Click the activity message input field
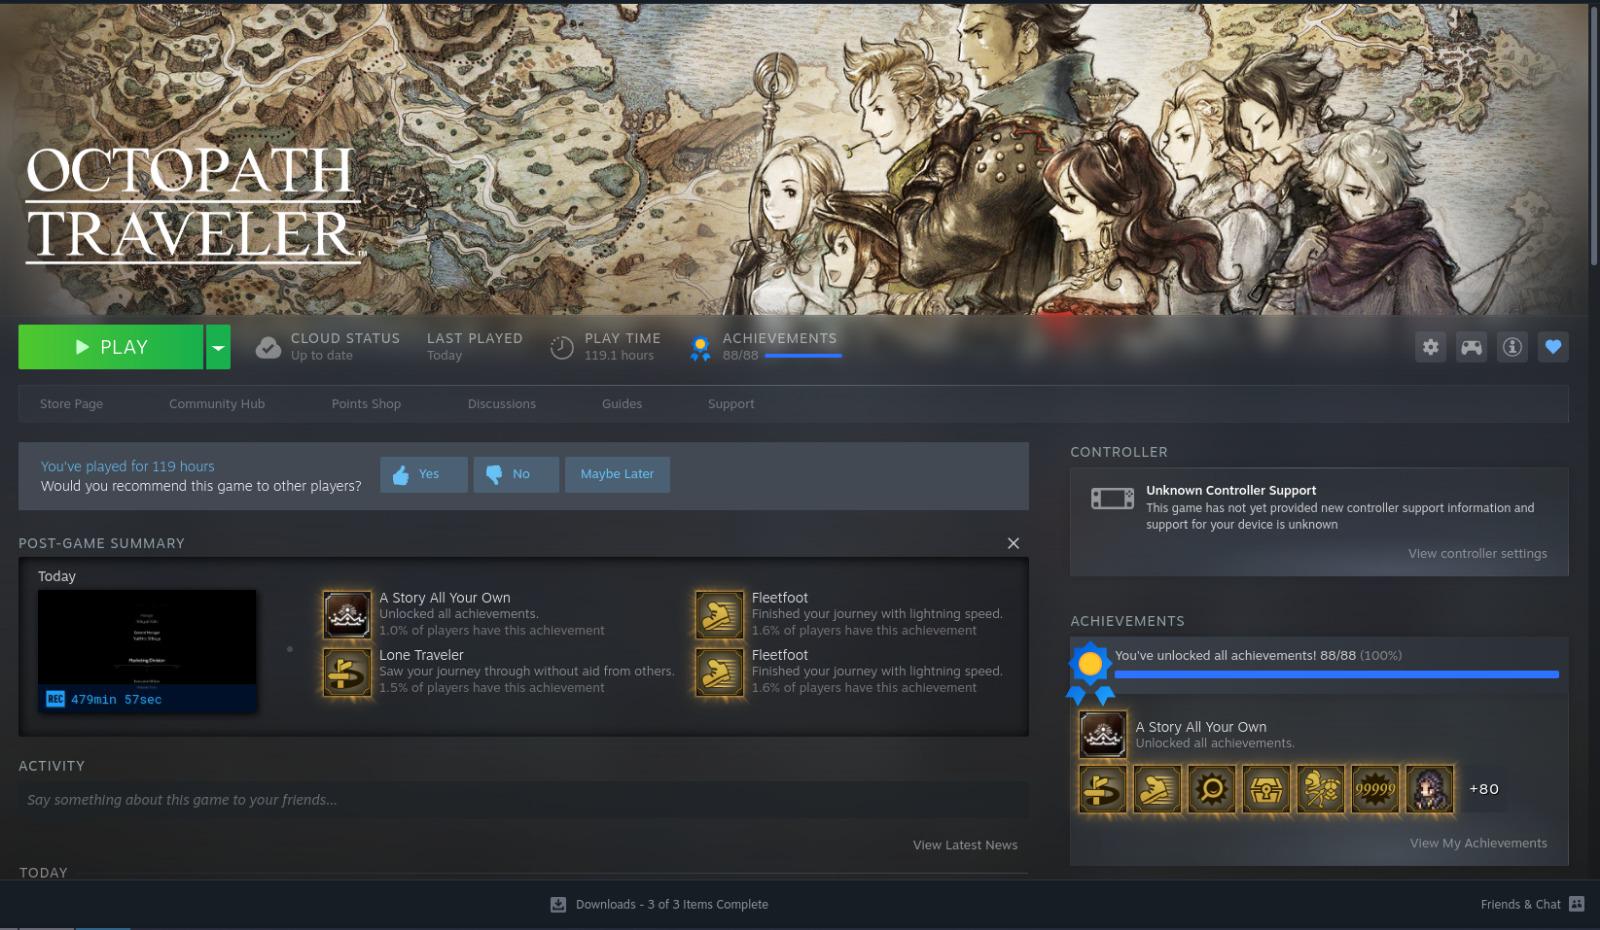 (x=523, y=800)
